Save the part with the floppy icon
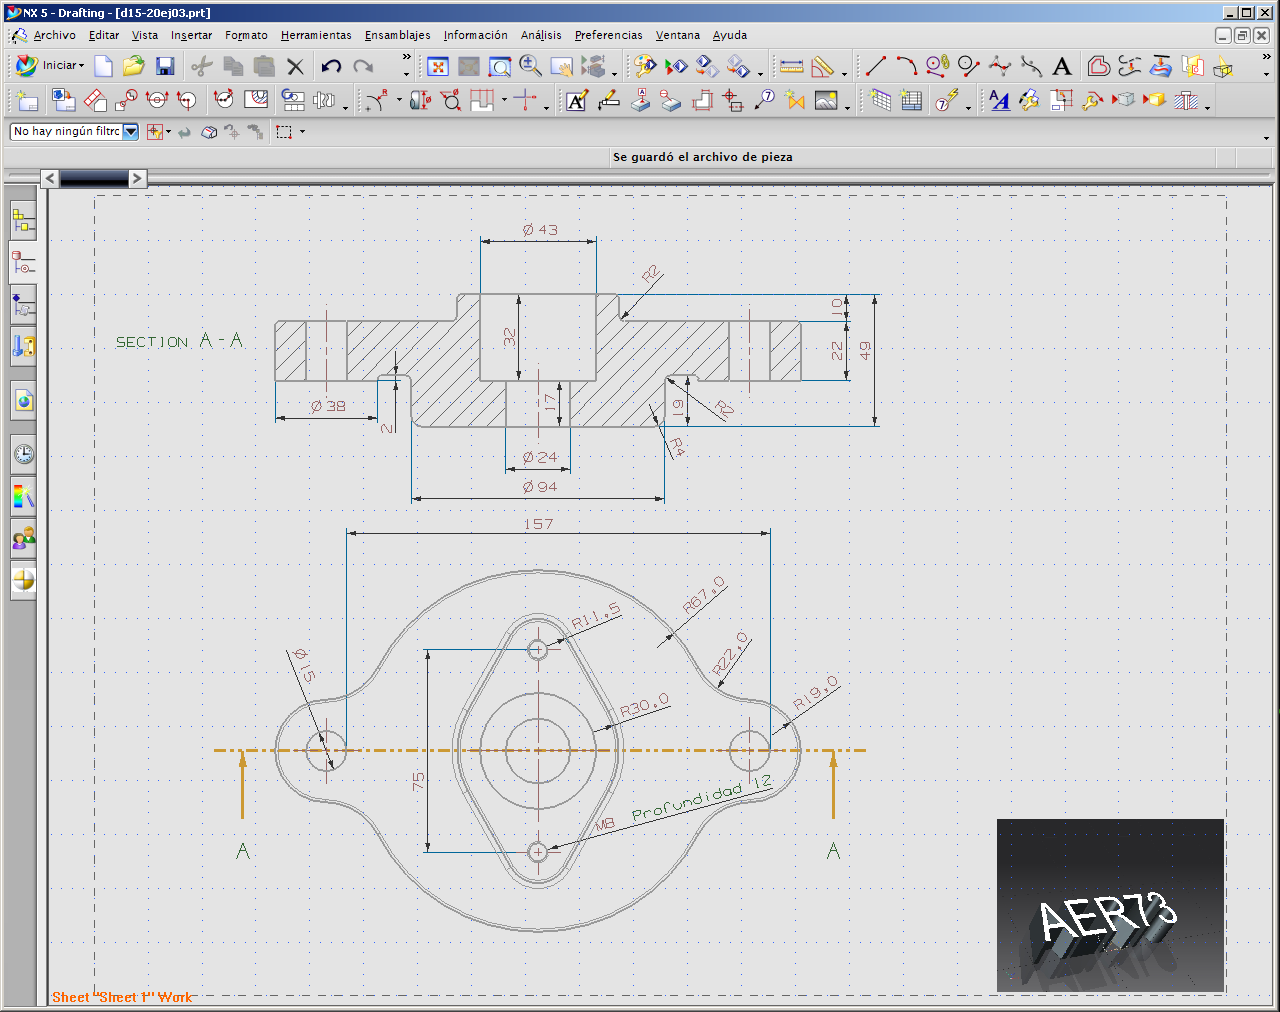Screen dimensions: 1280x1012 (165, 66)
